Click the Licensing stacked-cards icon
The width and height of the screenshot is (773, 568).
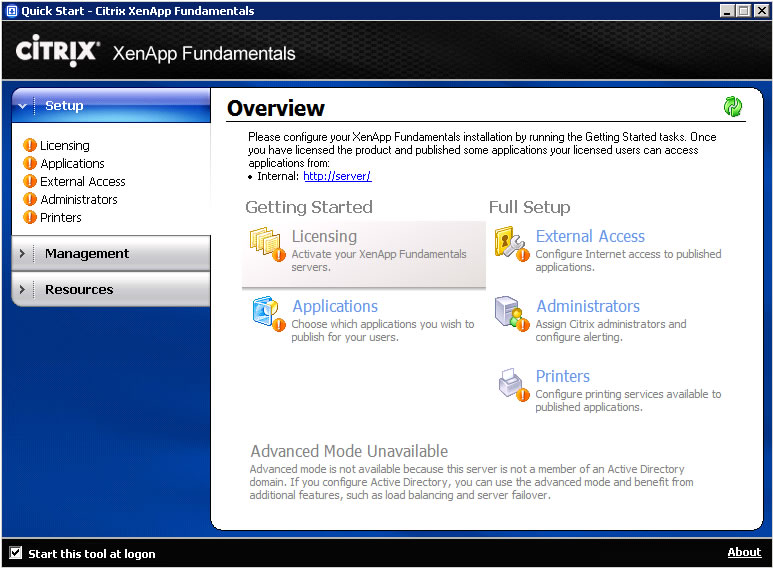267,244
